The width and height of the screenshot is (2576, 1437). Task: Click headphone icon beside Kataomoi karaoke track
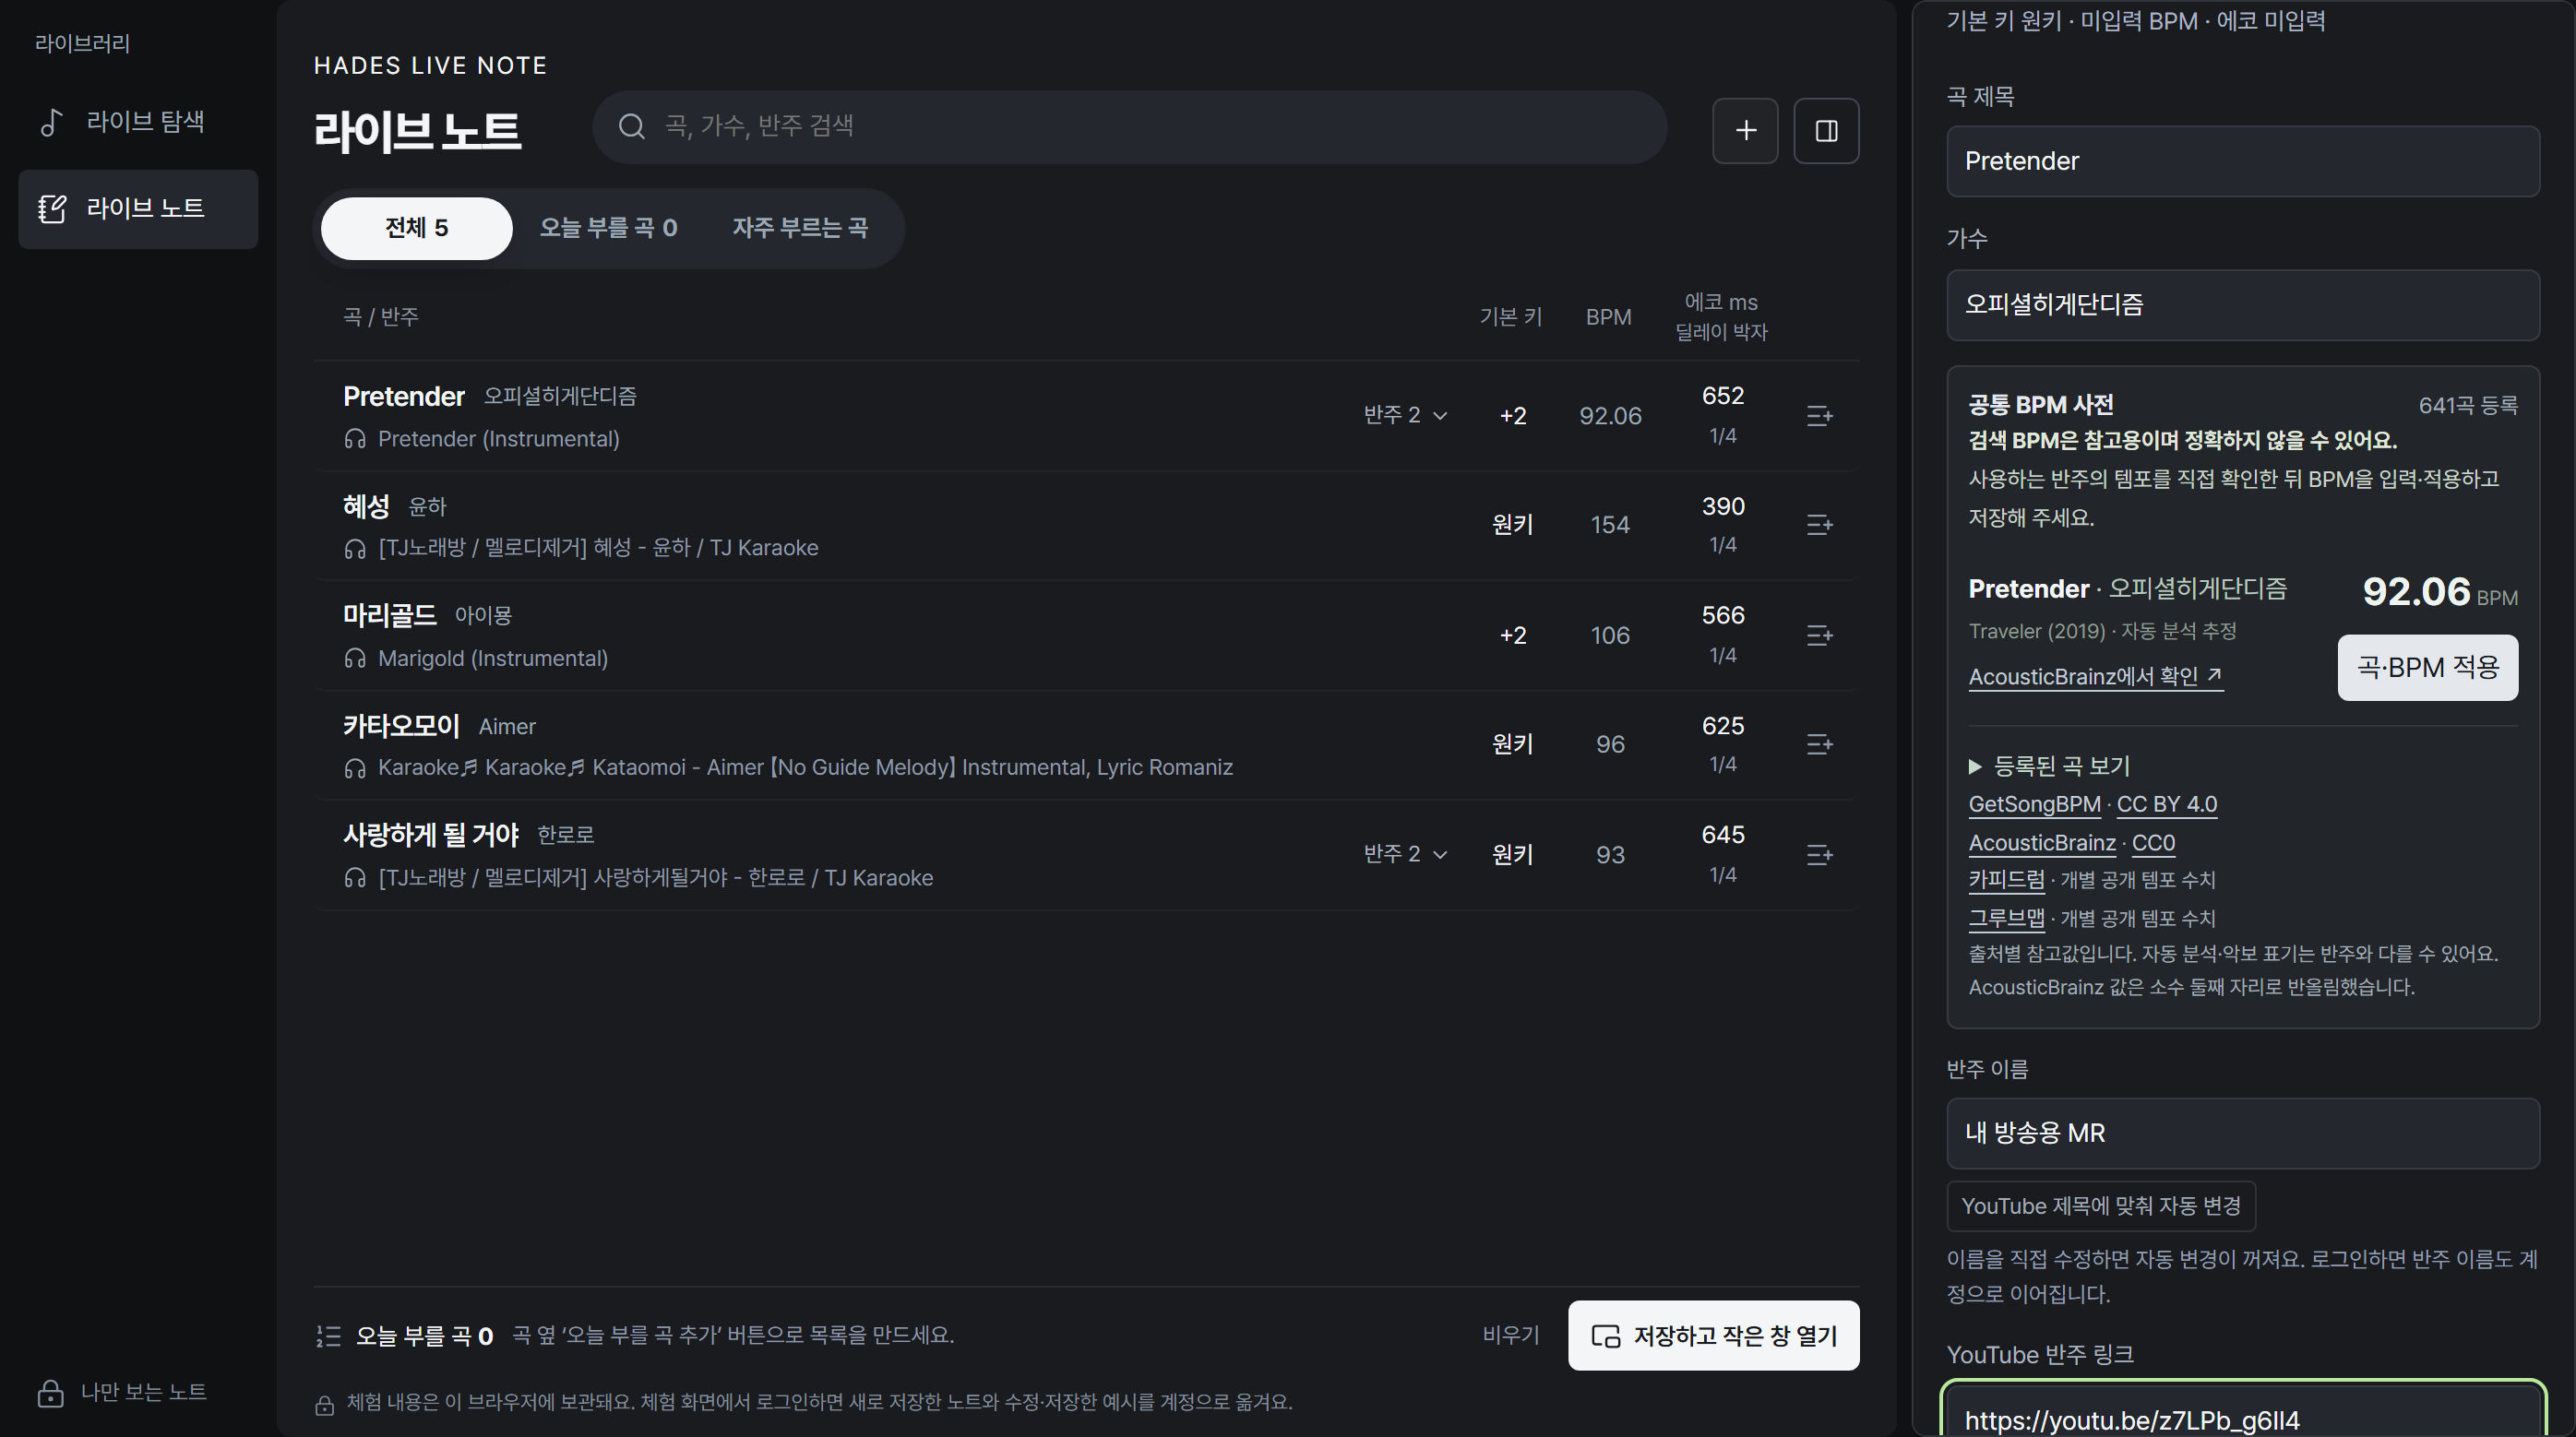(x=355, y=768)
